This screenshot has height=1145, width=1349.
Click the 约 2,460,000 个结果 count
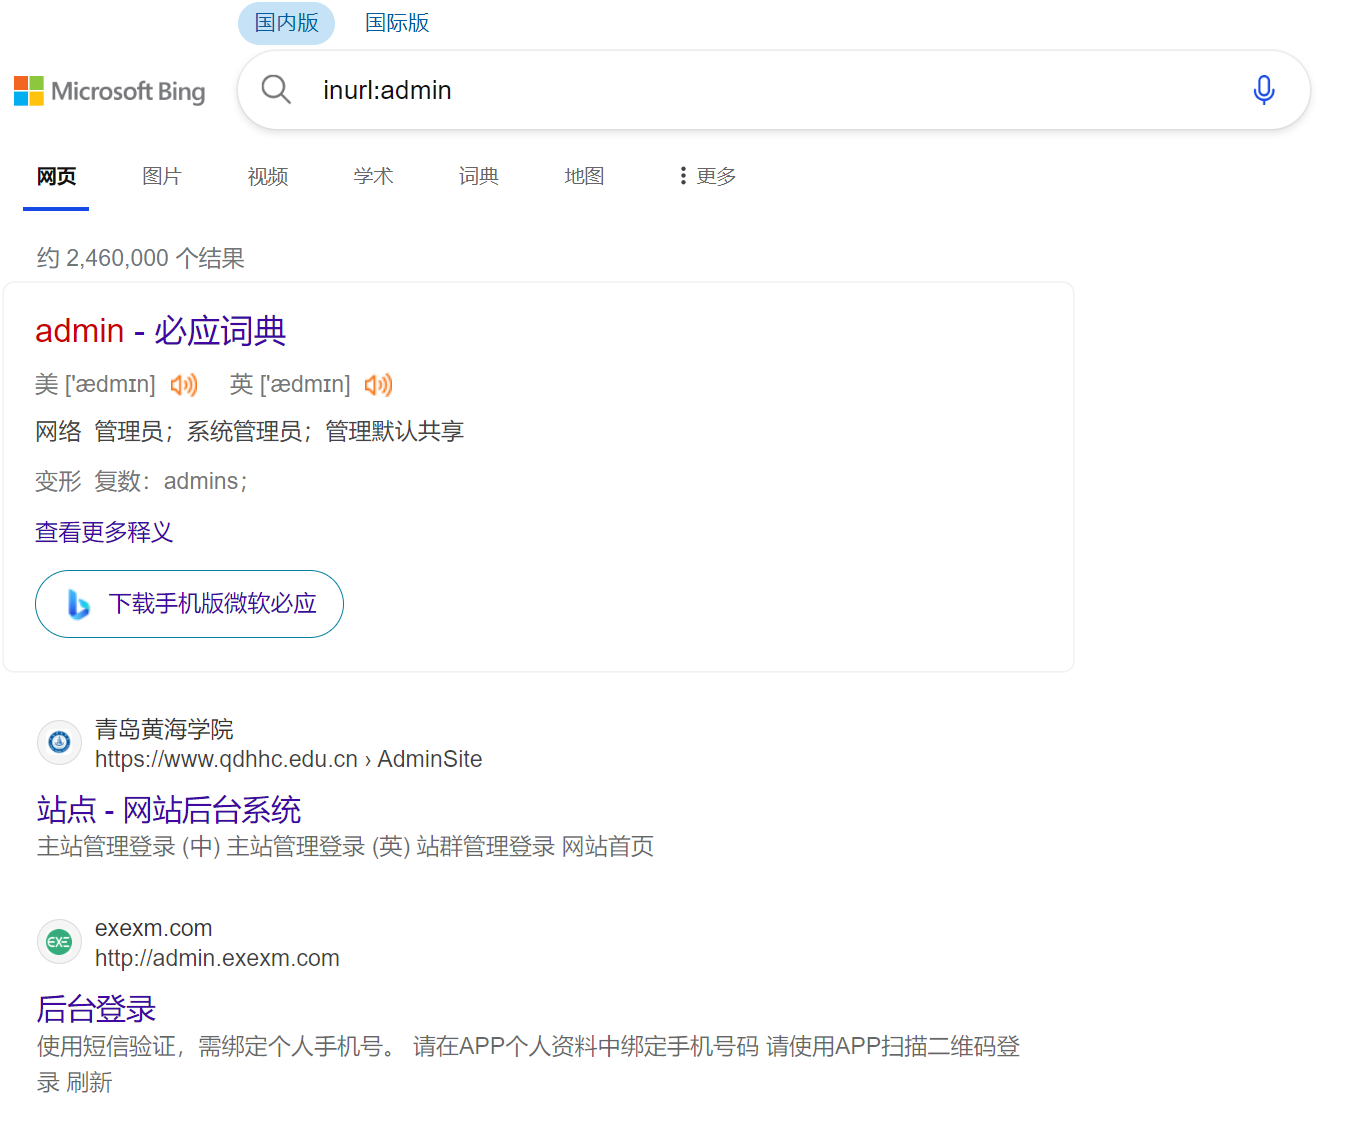[141, 258]
